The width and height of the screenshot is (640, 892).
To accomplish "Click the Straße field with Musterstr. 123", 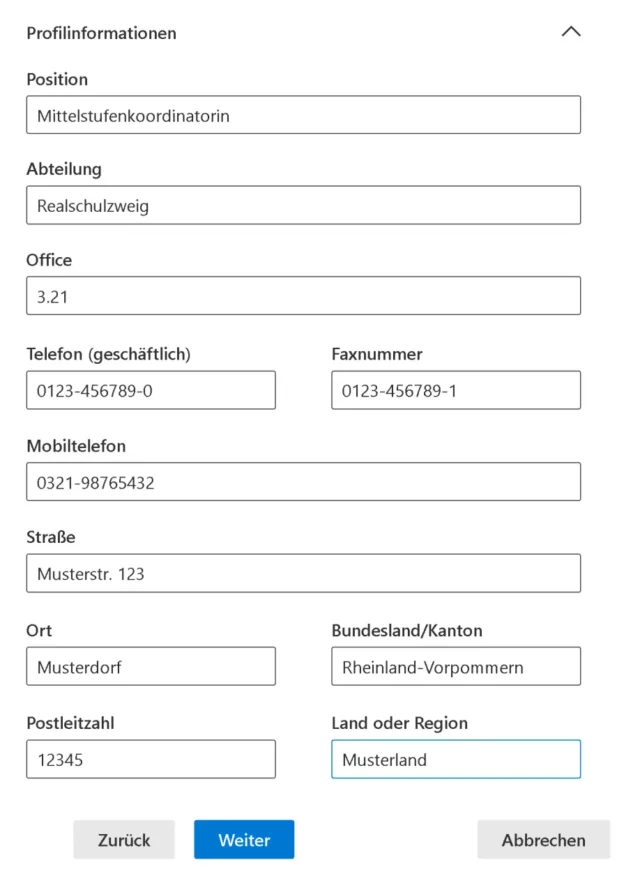I will tap(303, 574).
